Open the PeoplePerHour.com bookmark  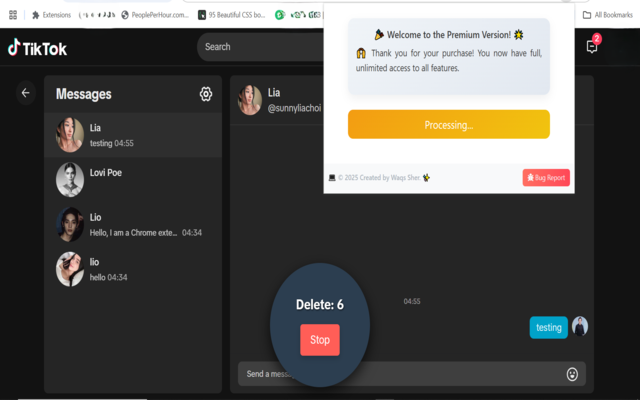pos(155,15)
